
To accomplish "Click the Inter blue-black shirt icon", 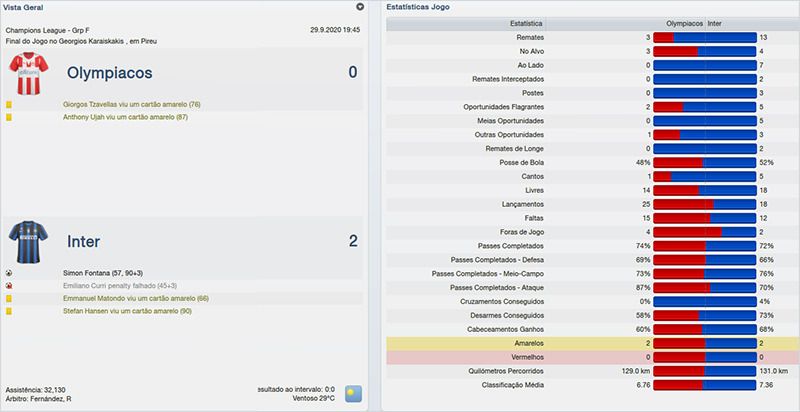I will pyautogui.click(x=28, y=242).
